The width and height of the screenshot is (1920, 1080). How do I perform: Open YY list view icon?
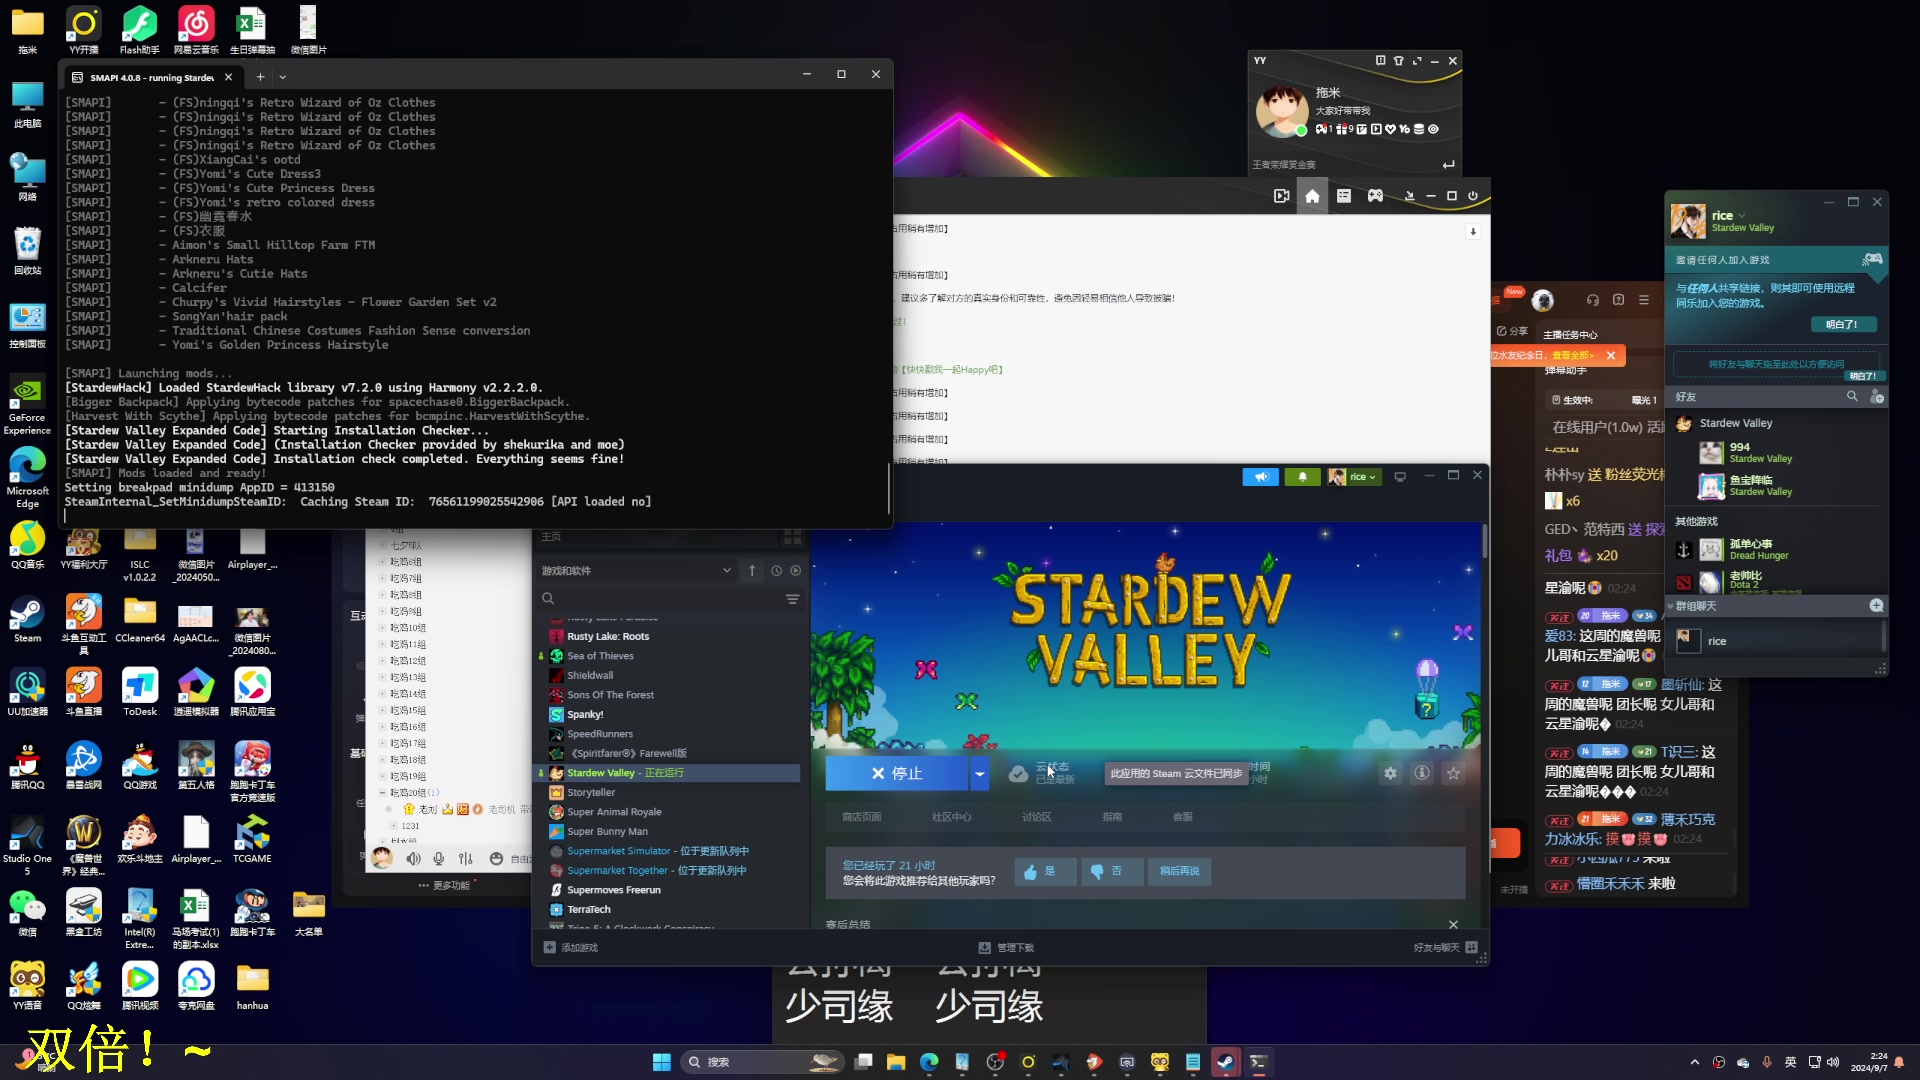click(x=1344, y=196)
